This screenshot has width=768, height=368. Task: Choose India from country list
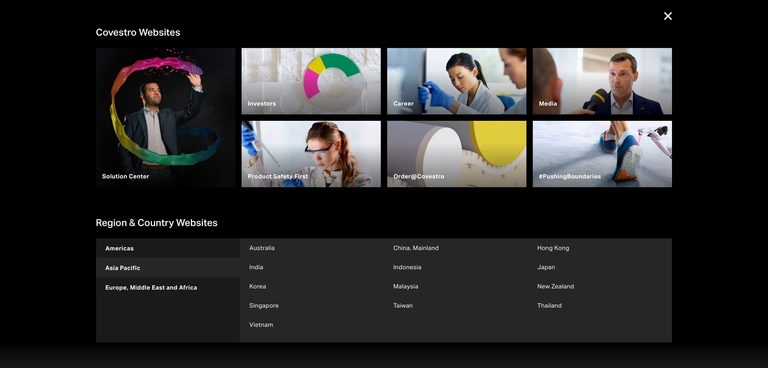coord(256,267)
